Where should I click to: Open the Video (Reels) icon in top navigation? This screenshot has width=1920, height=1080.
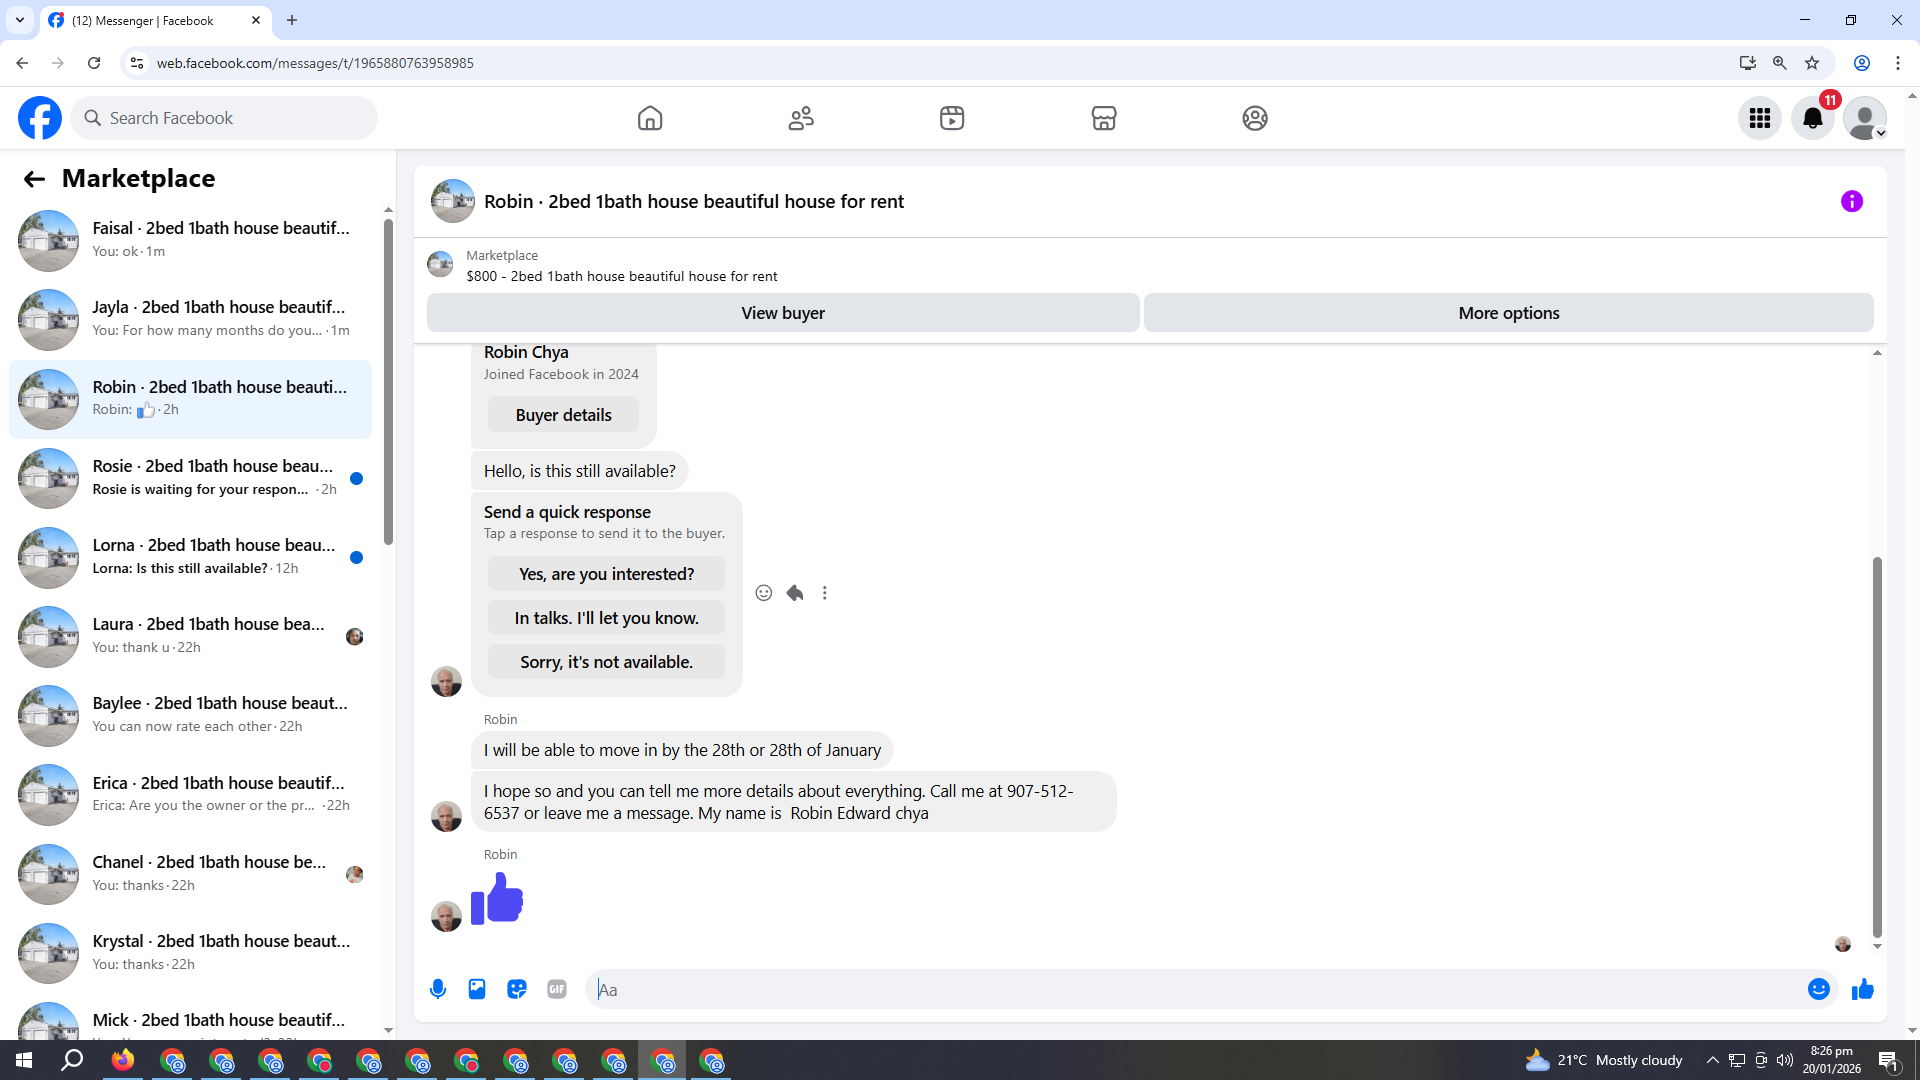click(952, 118)
